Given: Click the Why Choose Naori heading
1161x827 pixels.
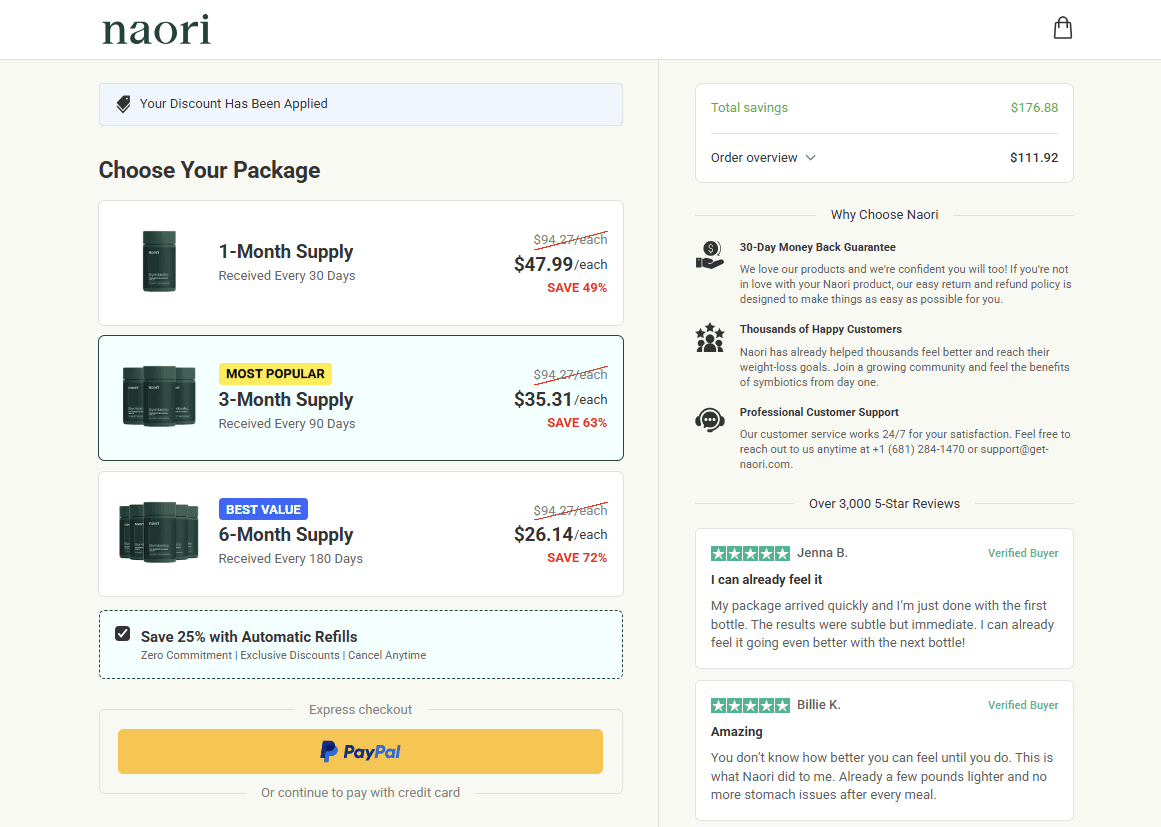Looking at the screenshot, I should click(884, 215).
